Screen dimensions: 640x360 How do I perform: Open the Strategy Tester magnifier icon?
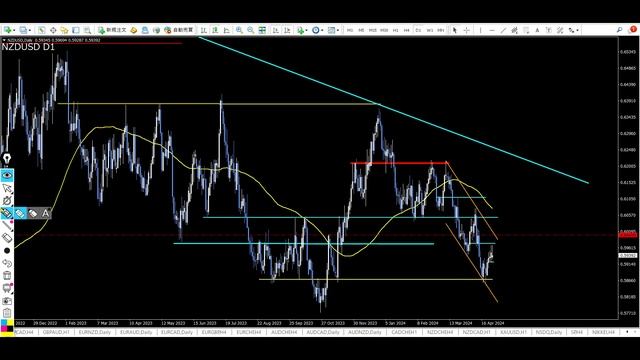click(87, 30)
